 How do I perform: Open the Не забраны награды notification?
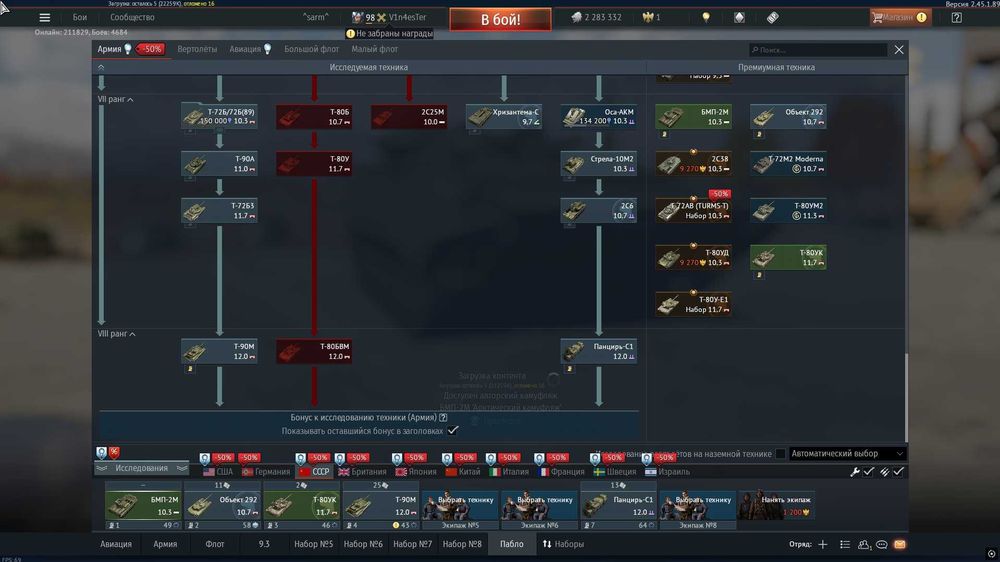tap(389, 33)
